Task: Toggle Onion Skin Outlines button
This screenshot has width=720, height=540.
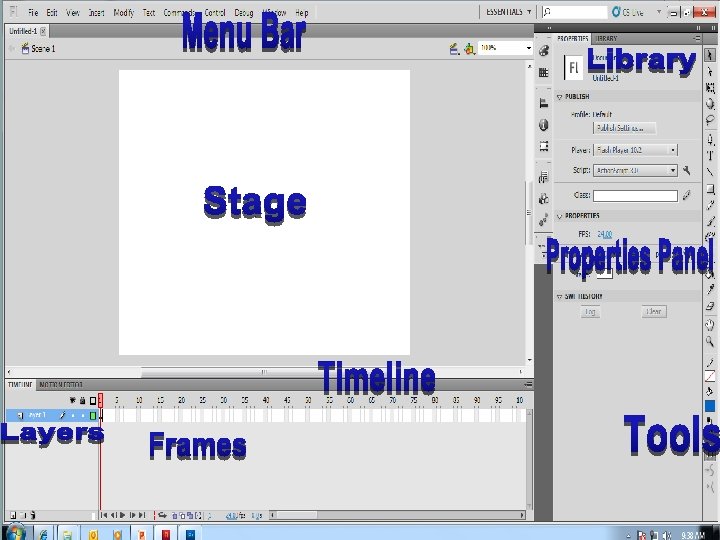Action: [x=182, y=515]
